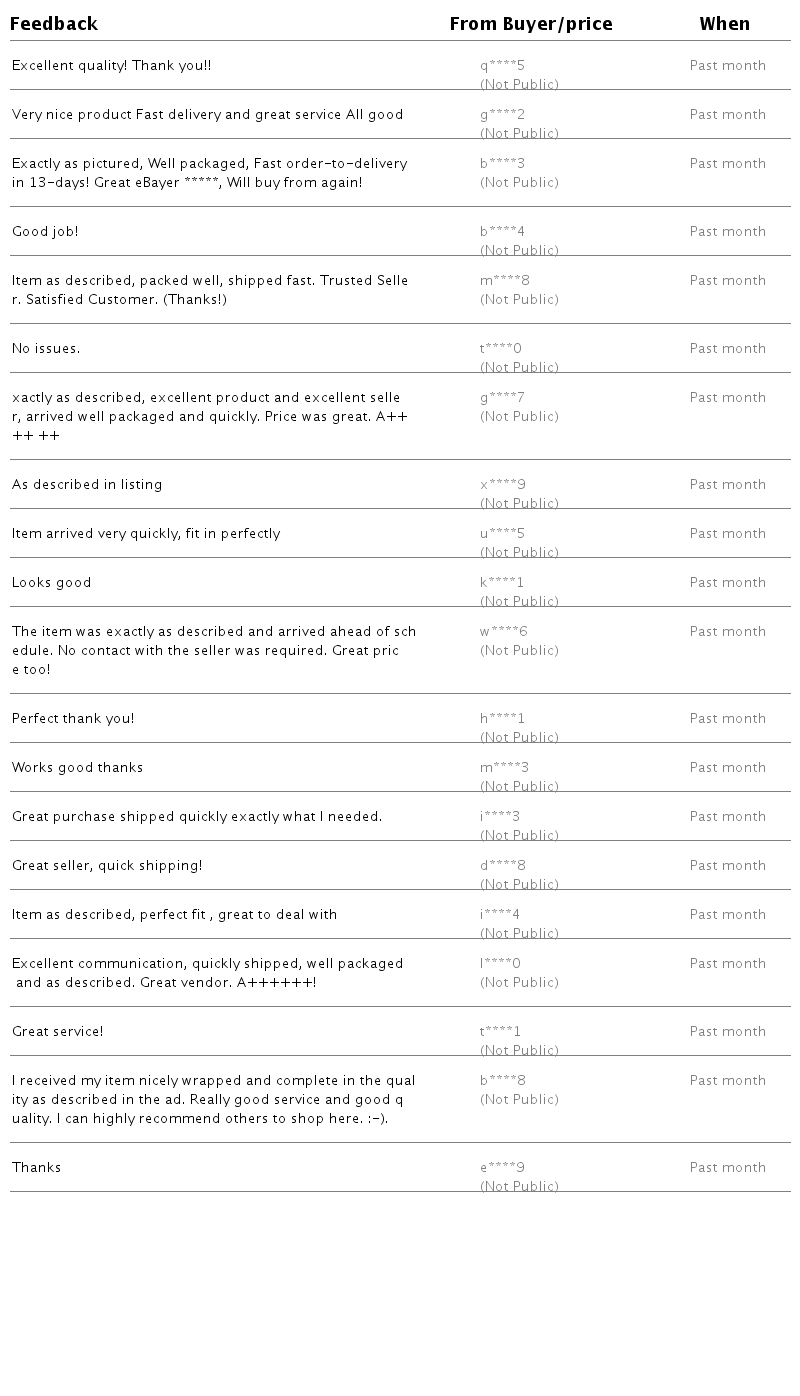The height and width of the screenshot is (1396, 800).
Task: Select the "As described in listing" comment
Action: (x=87, y=485)
